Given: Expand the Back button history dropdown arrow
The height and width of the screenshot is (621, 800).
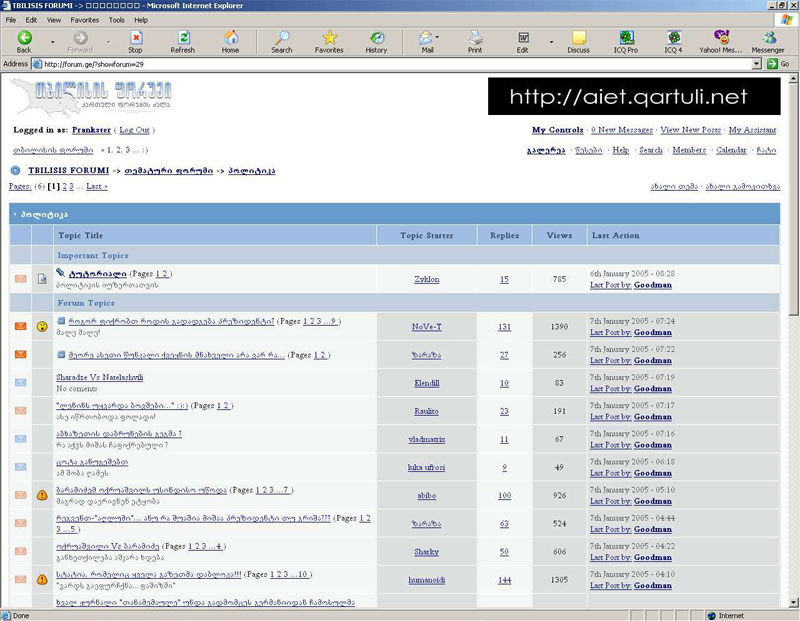Looking at the screenshot, I should [49, 42].
